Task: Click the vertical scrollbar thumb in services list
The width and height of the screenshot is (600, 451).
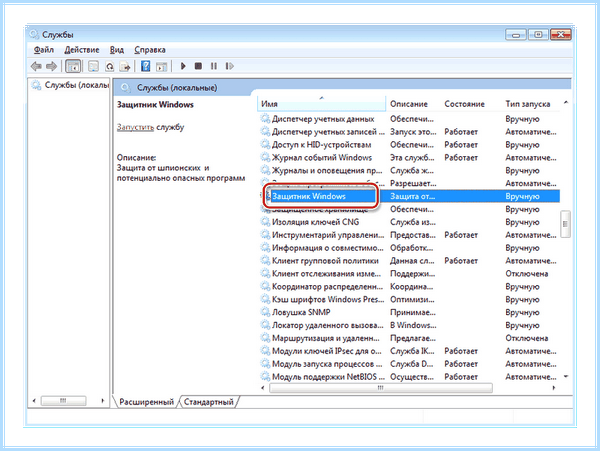Action: coord(565,224)
